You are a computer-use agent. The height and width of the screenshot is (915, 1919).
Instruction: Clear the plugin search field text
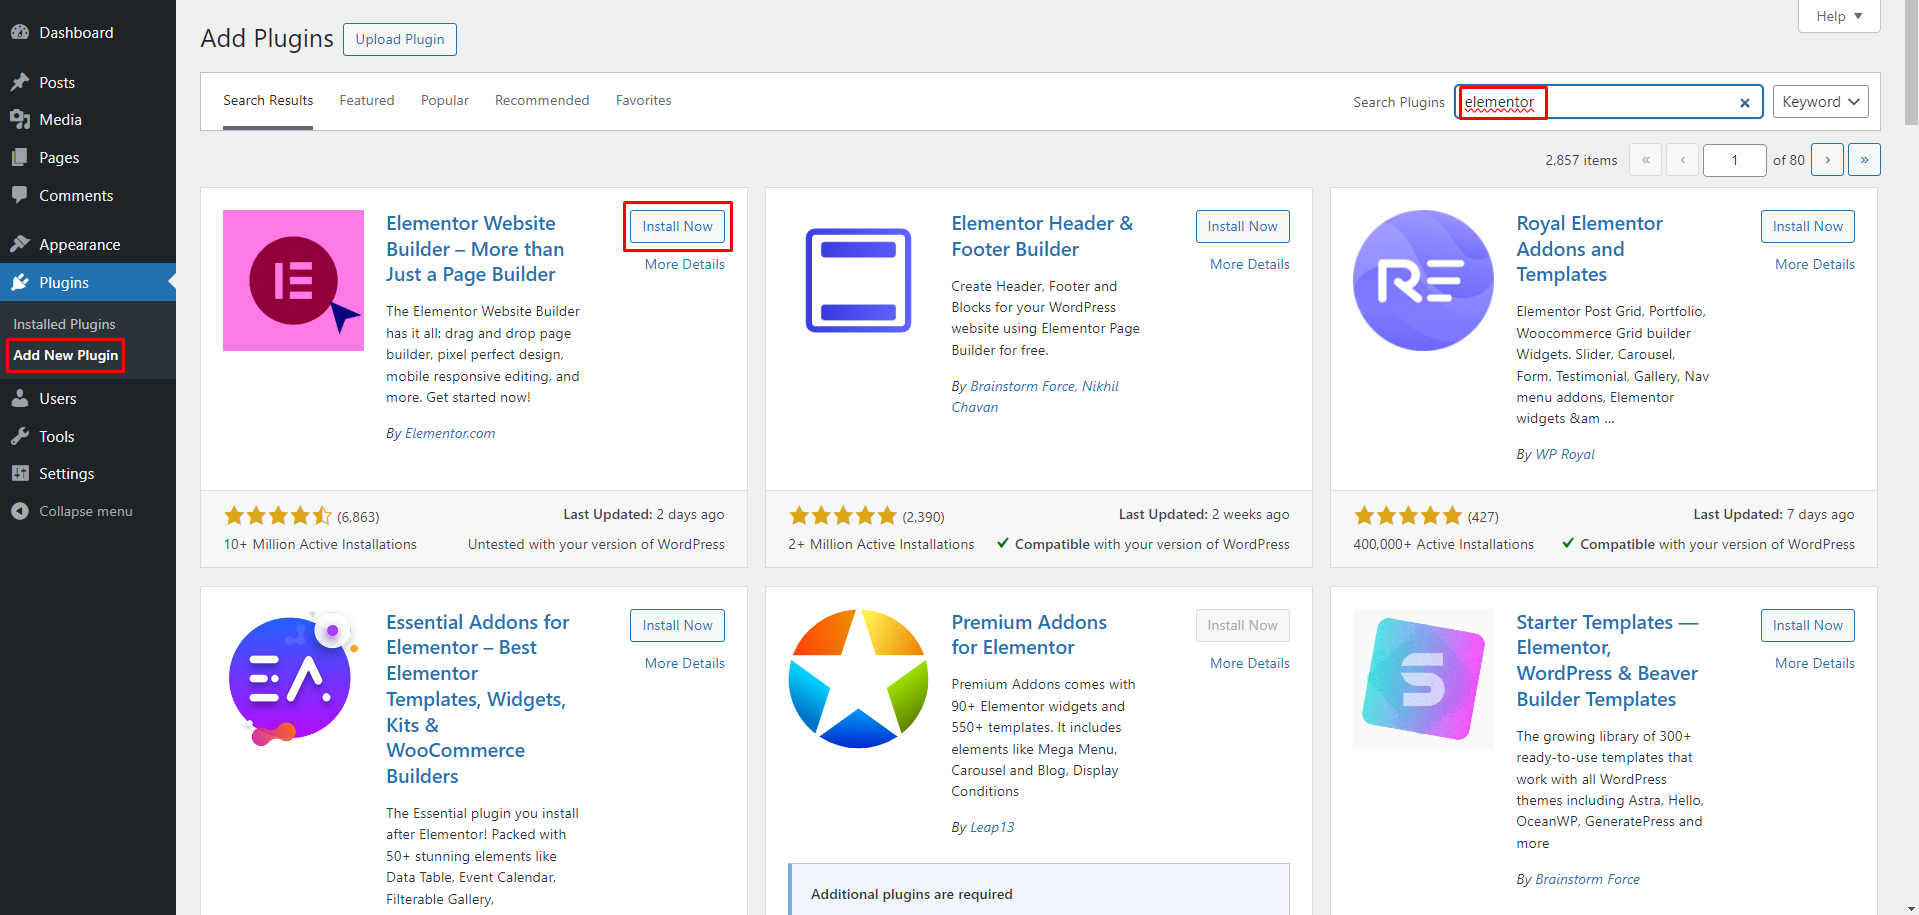pos(1744,103)
